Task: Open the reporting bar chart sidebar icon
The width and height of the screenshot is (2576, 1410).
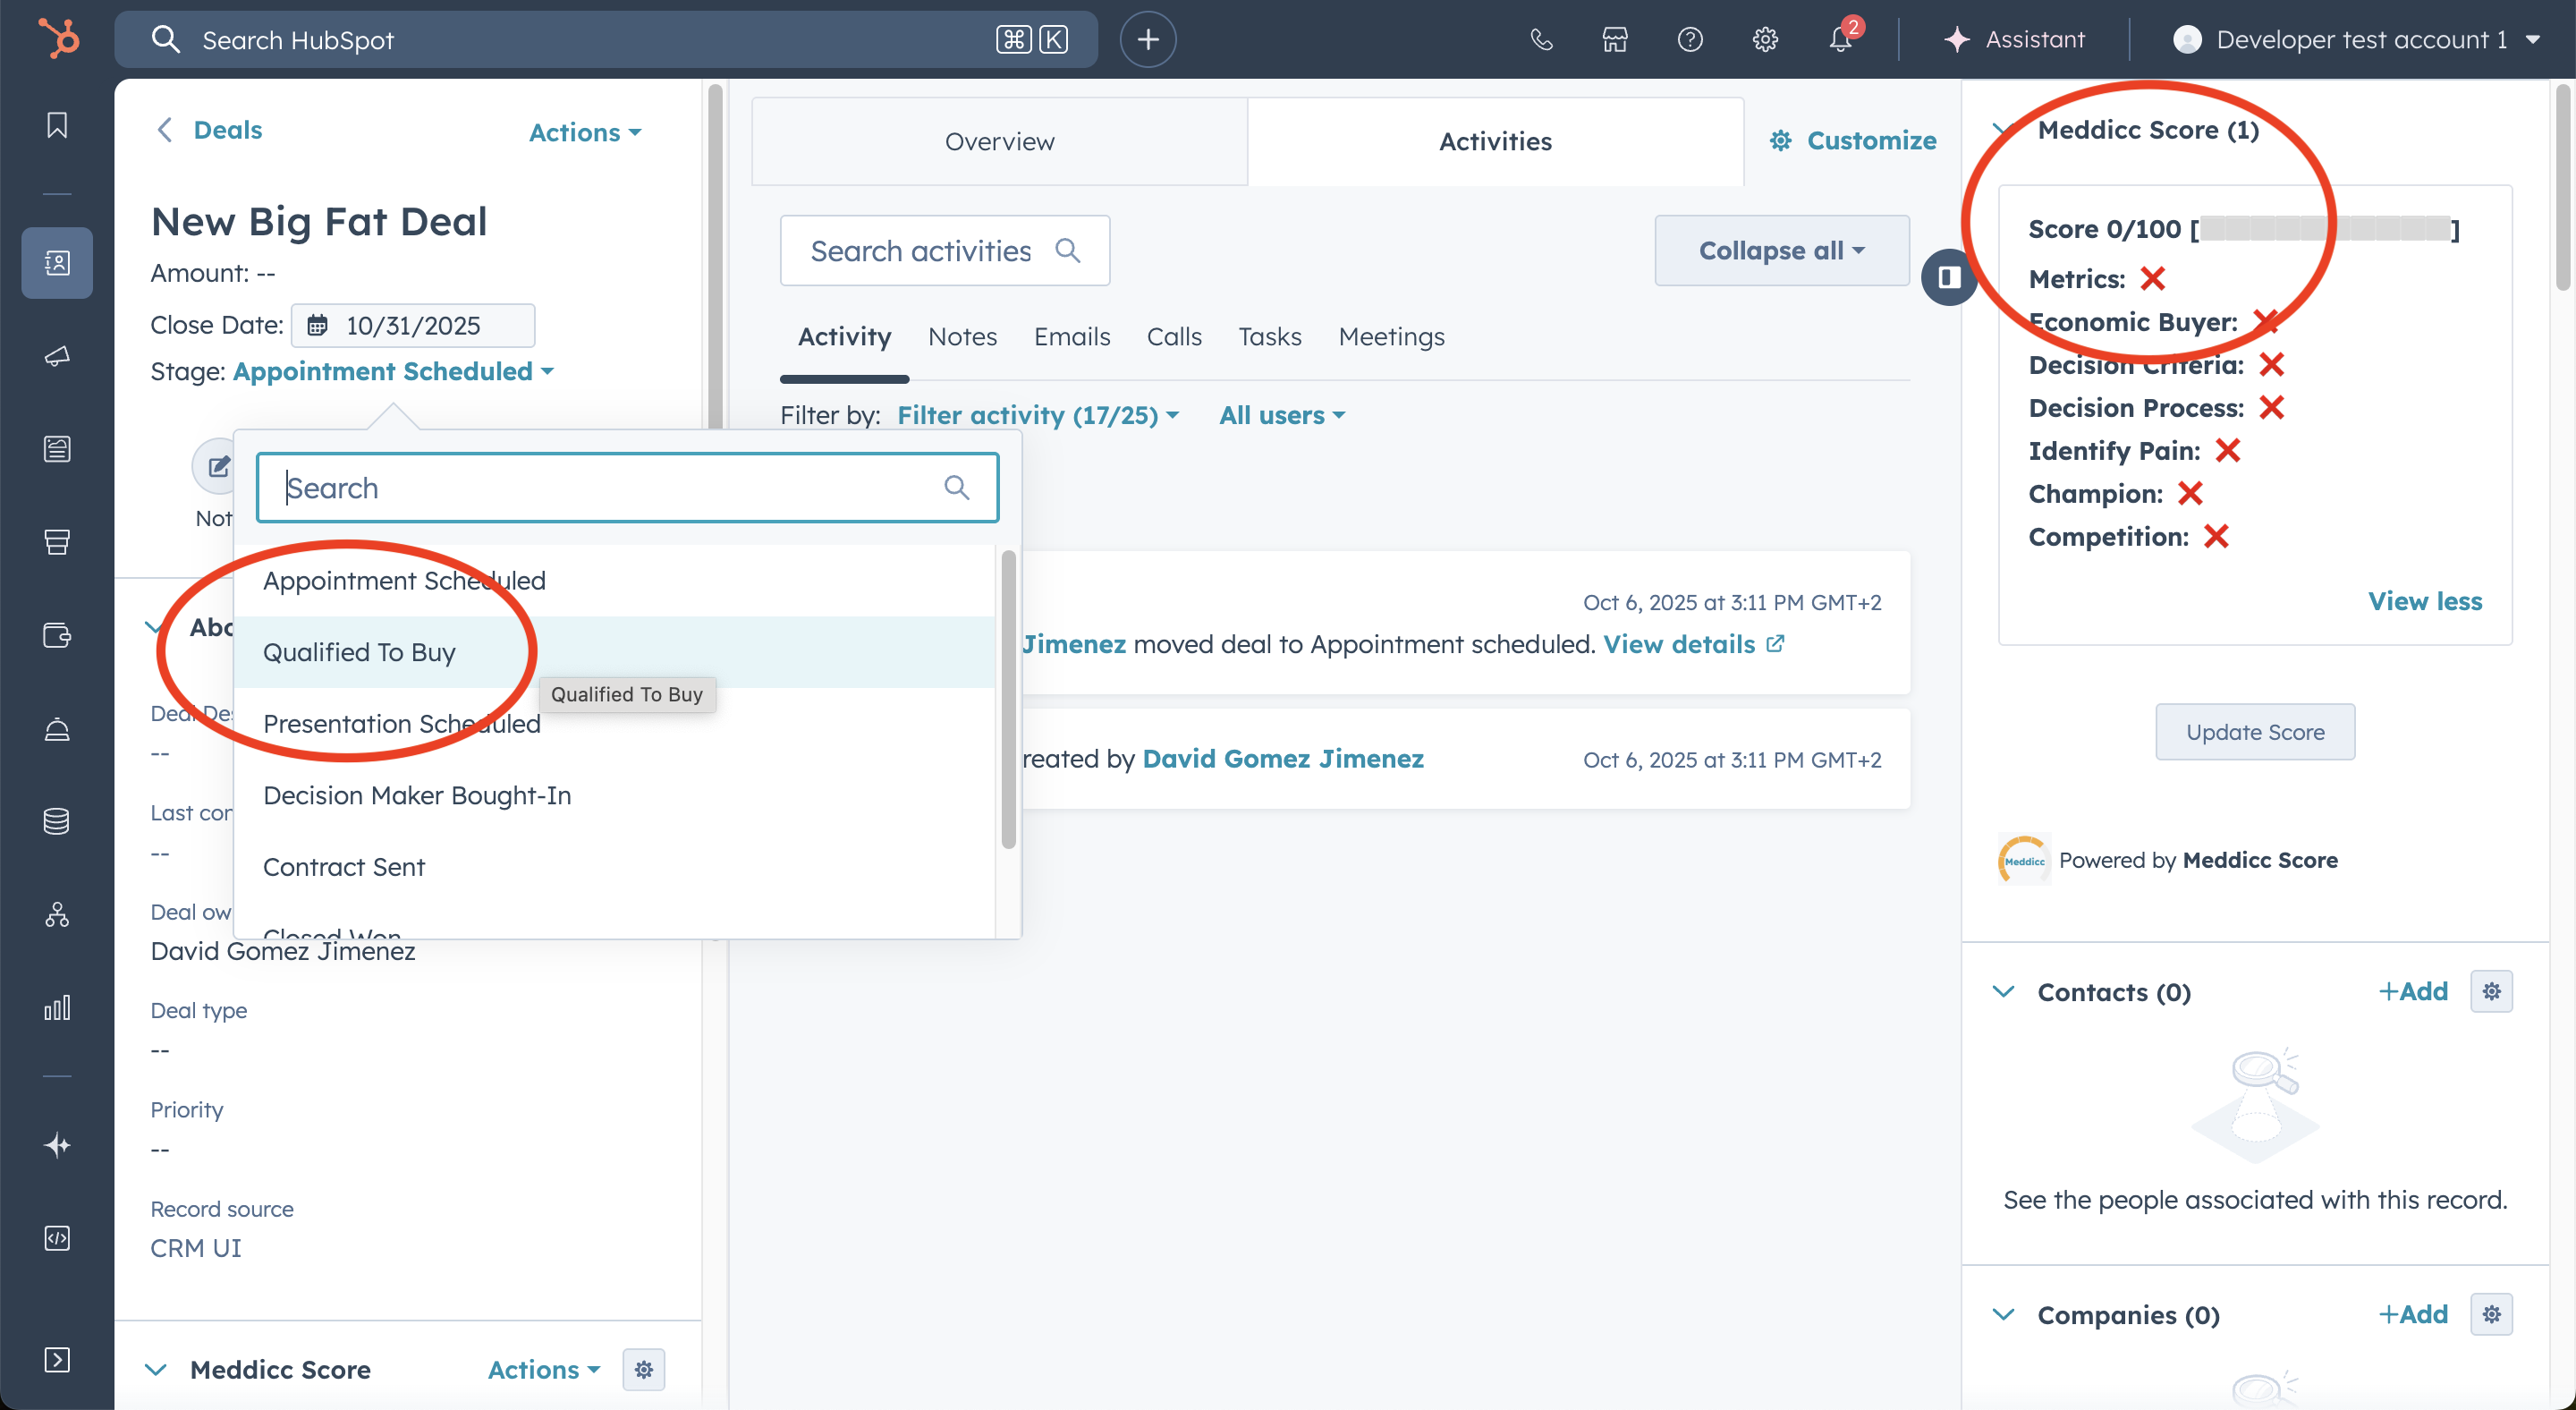Action: pos(57,1007)
